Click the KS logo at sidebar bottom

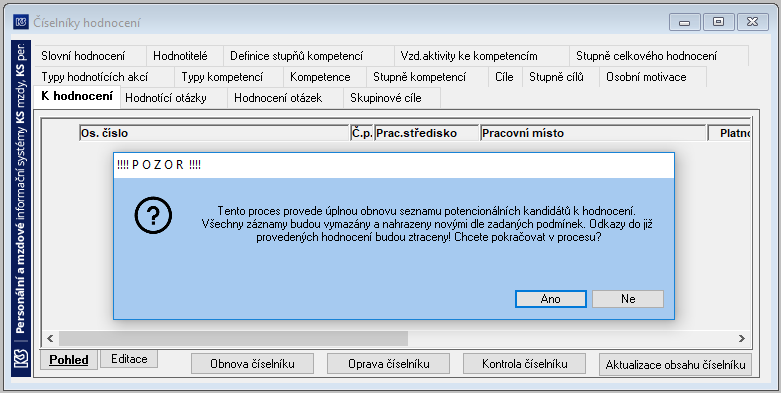[21, 358]
